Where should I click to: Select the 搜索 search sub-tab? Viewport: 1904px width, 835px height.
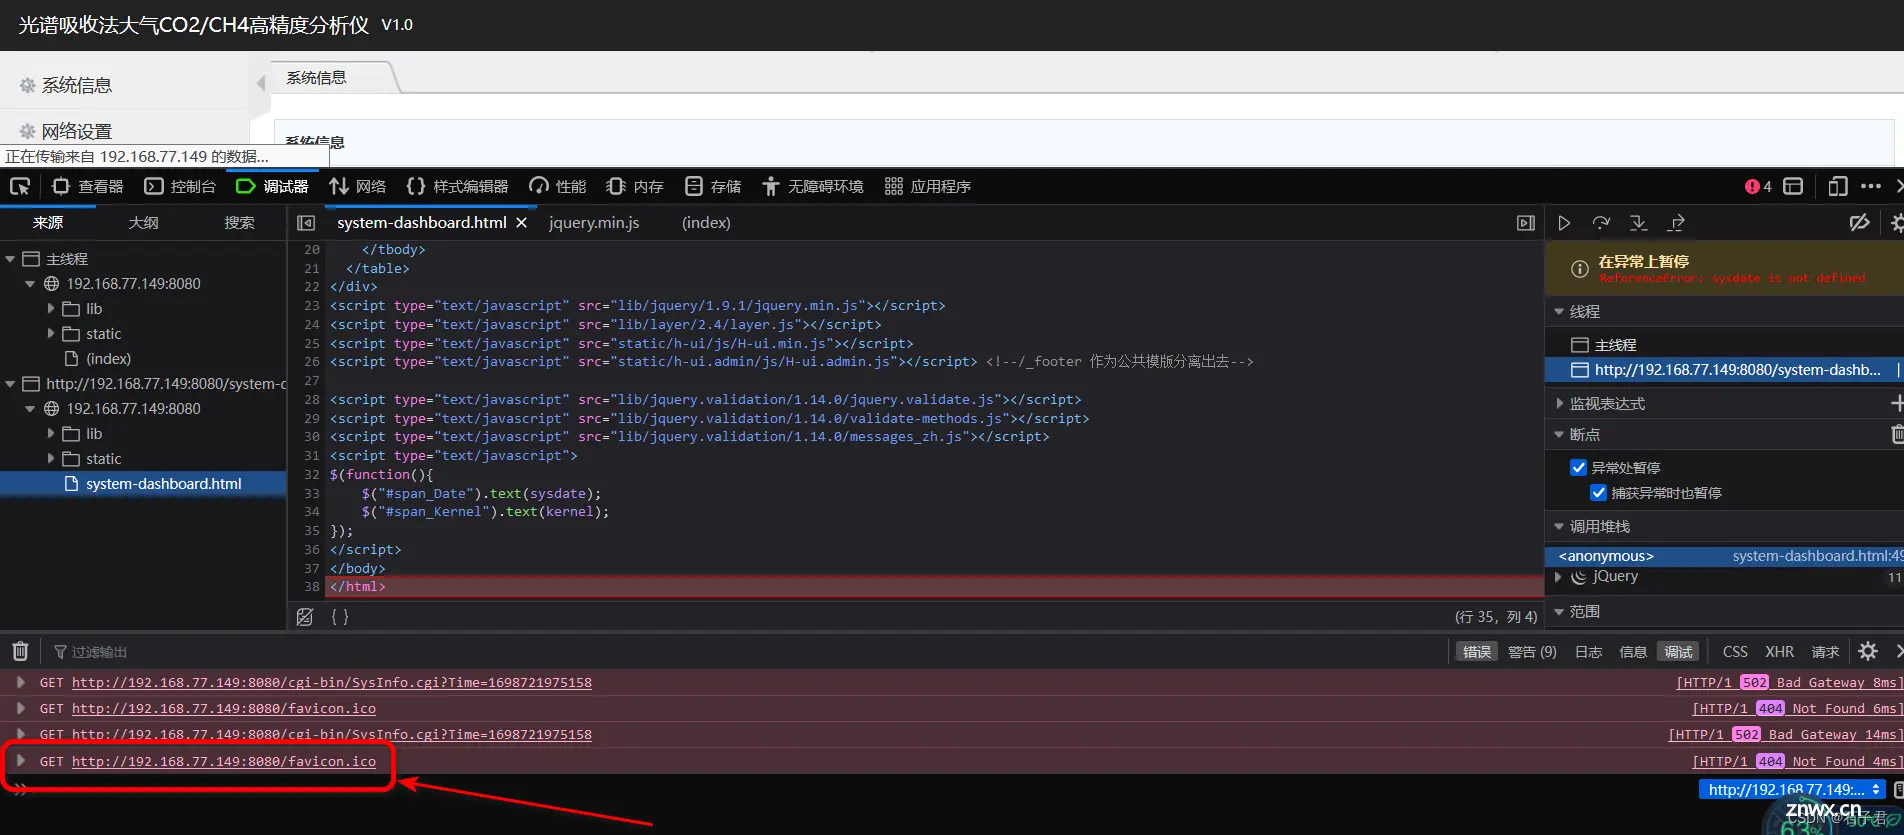[239, 223]
